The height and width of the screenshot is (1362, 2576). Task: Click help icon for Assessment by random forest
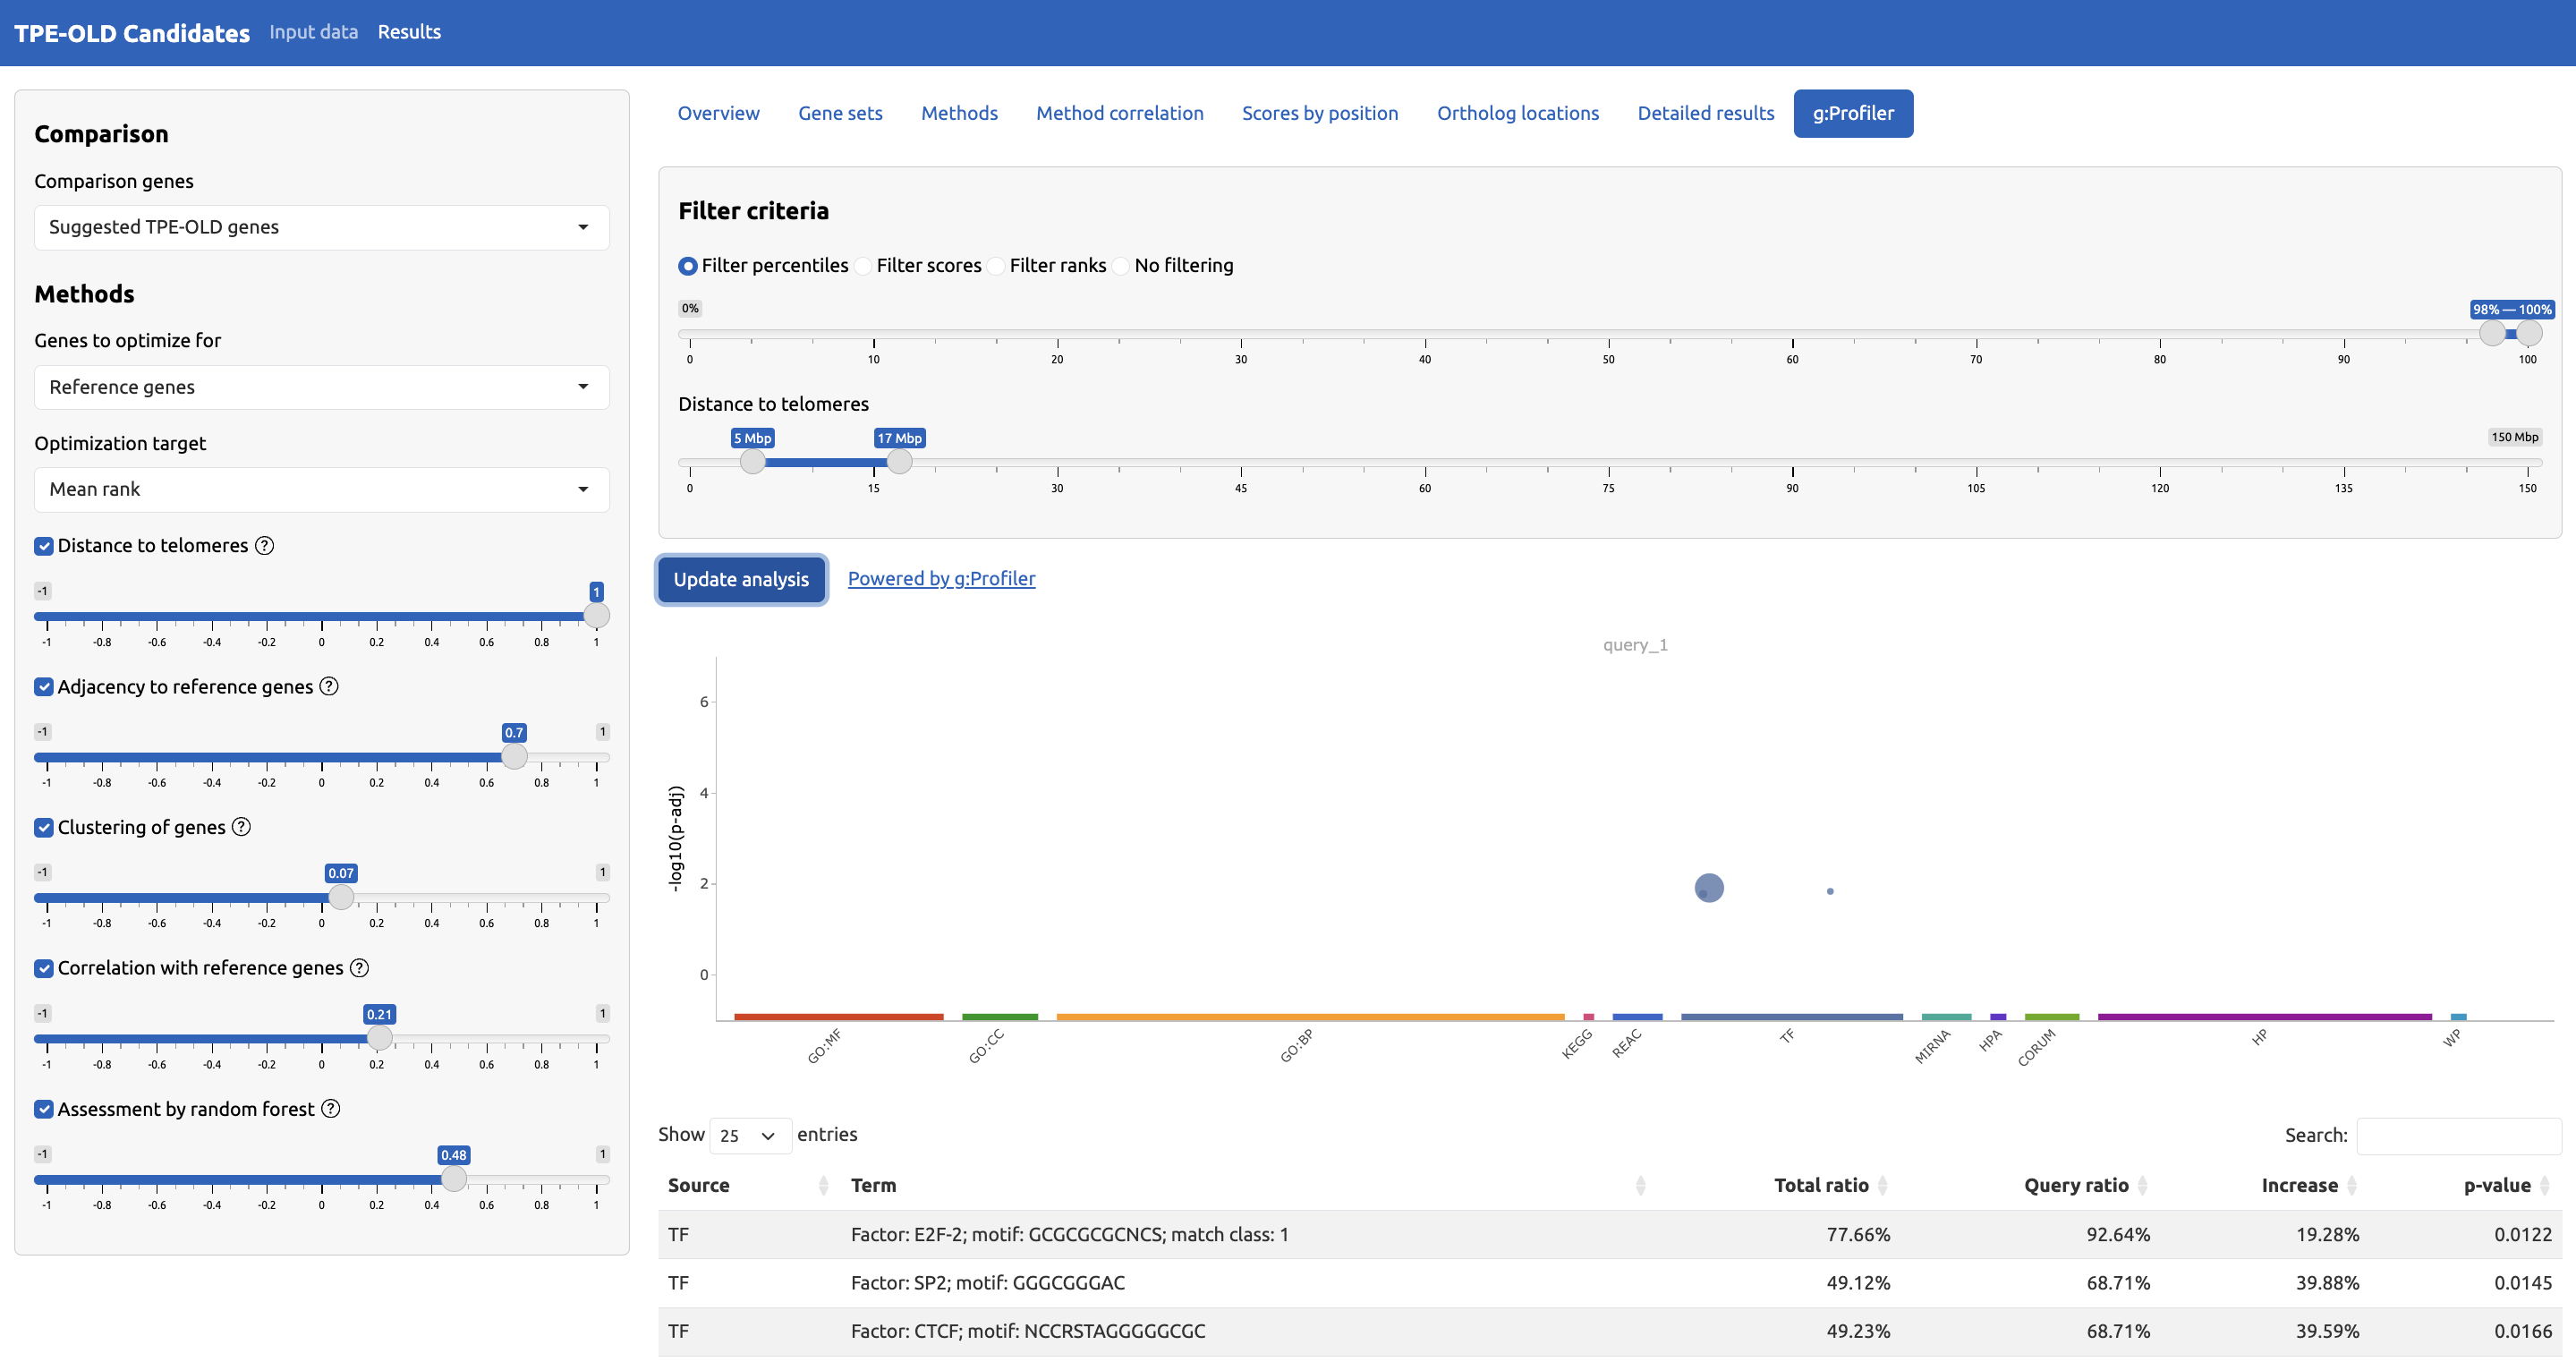pyautogui.click(x=331, y=1109)
